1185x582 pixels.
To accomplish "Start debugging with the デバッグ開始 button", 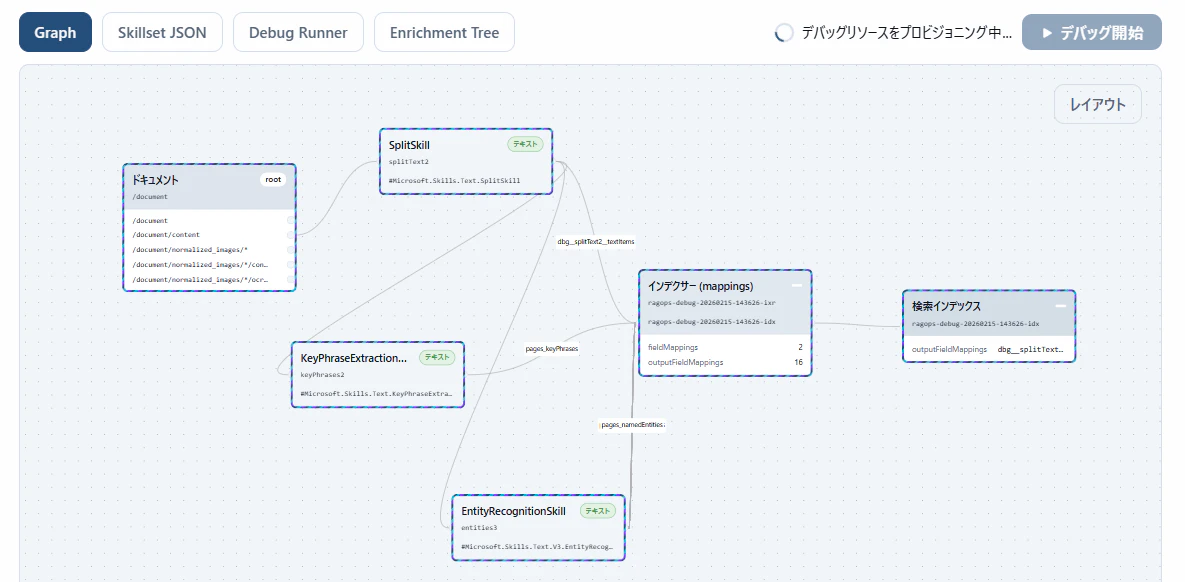I will 1092,33.
